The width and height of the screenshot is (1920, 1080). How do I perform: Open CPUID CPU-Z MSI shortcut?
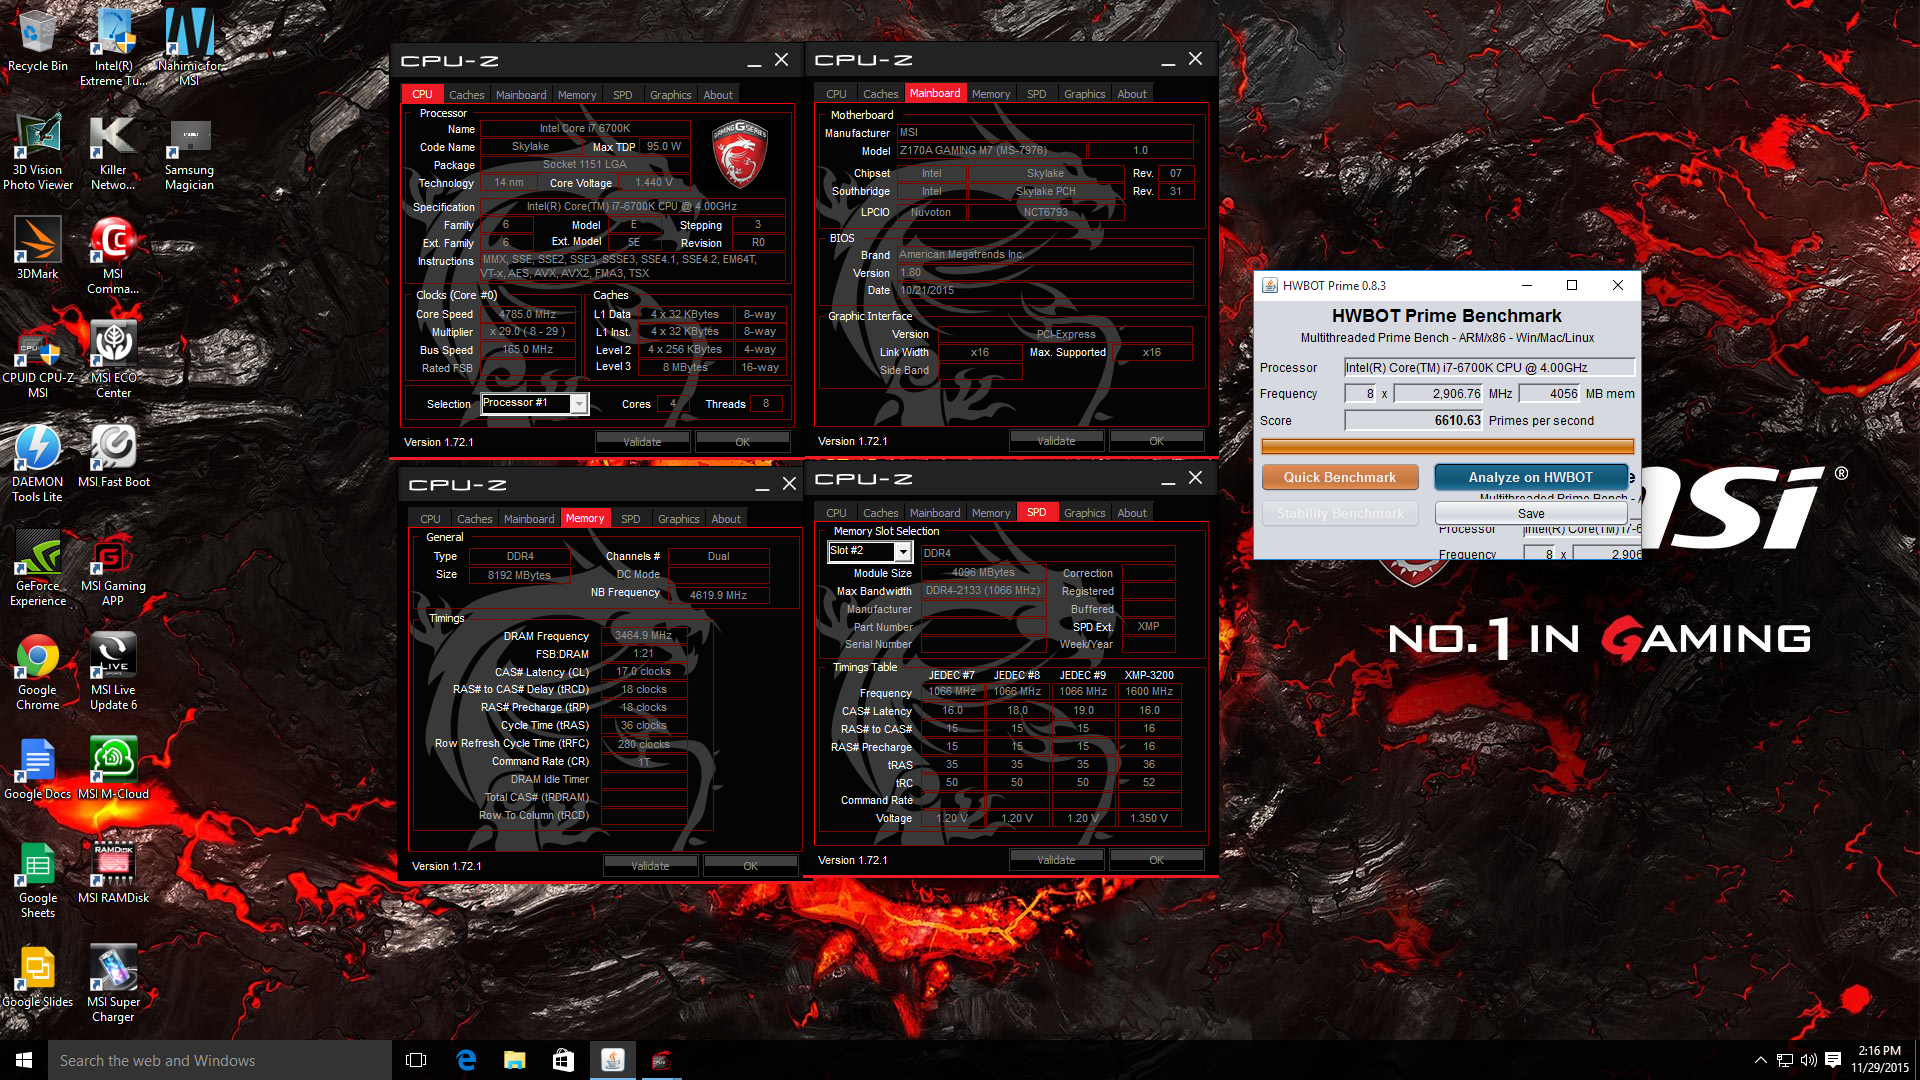(x=38, y=358)
